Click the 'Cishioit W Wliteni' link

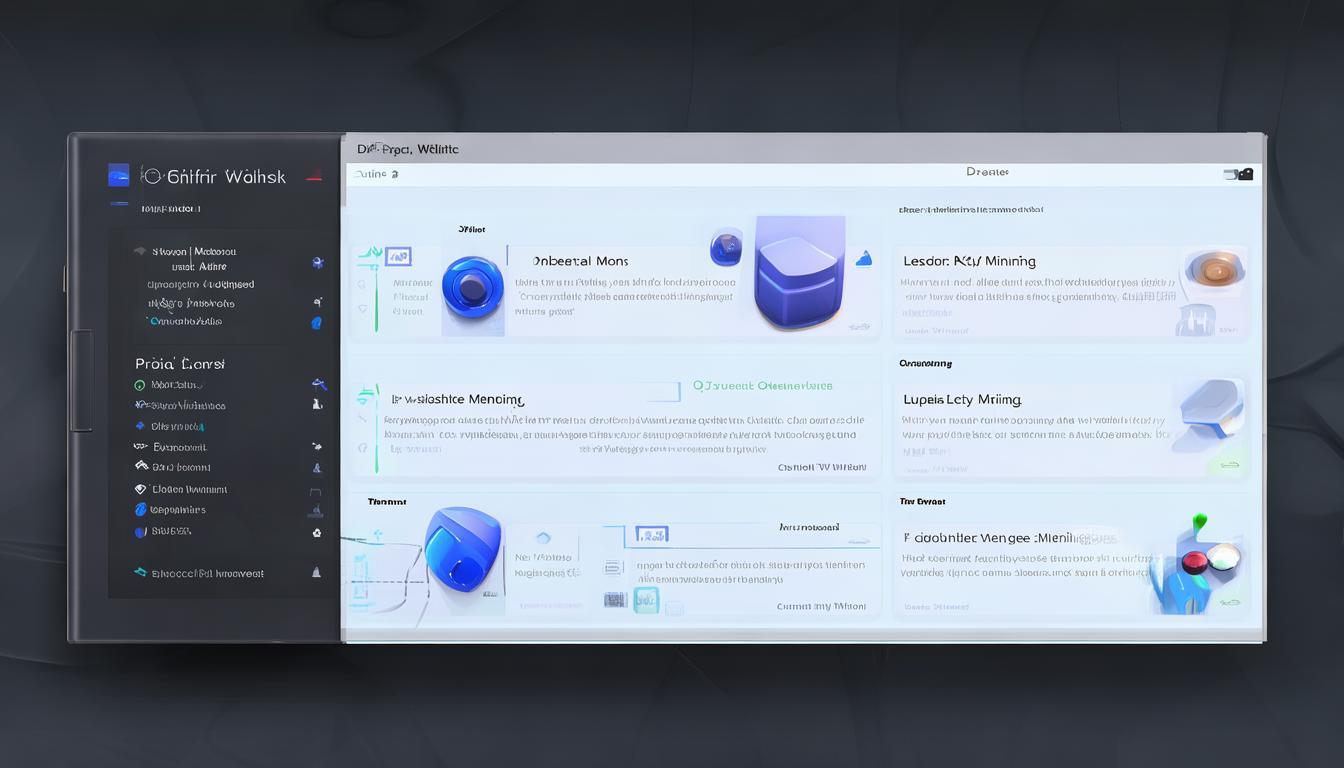tap(822, 467)
